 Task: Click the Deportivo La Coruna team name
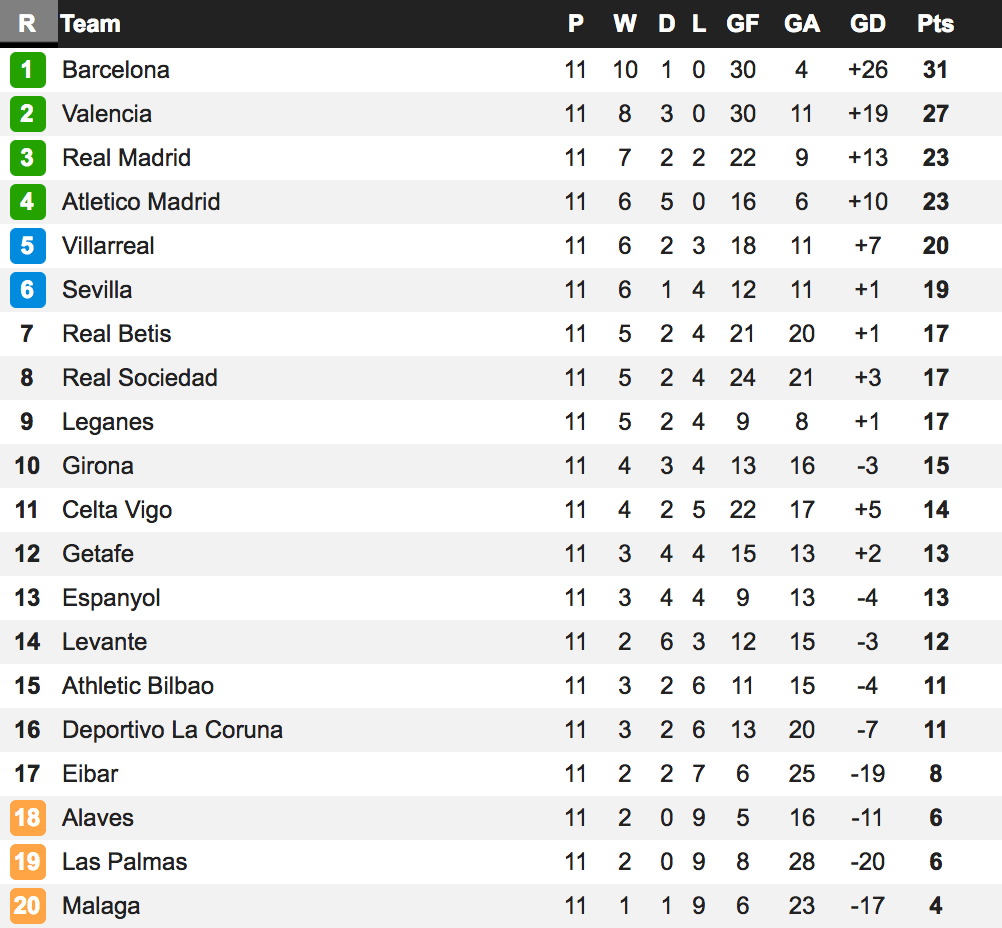coord(172,730)
